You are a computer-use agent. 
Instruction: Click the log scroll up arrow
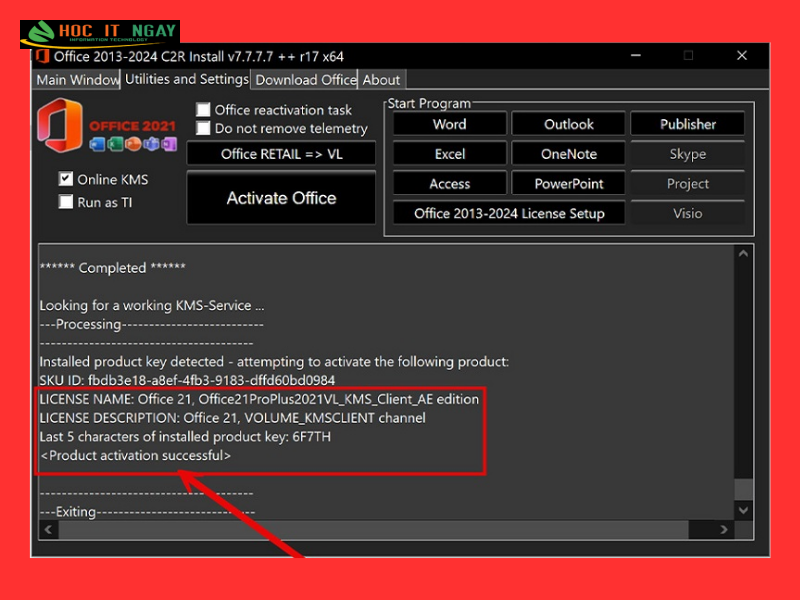click(x=743, y=254)
